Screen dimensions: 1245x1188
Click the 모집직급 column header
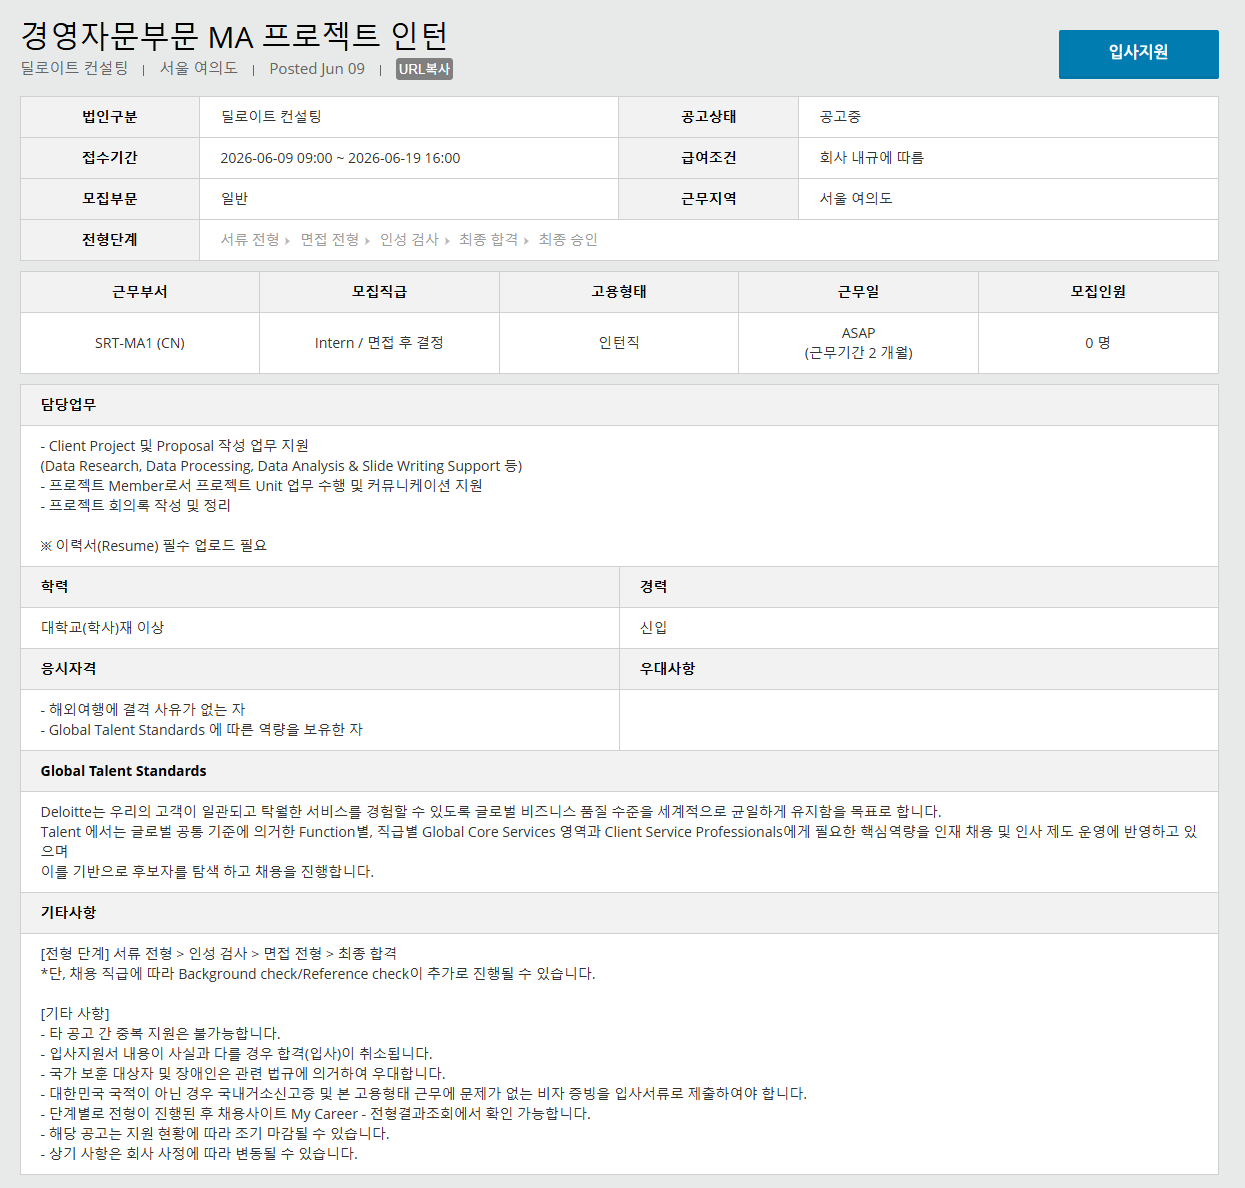[x=380, y=292]
